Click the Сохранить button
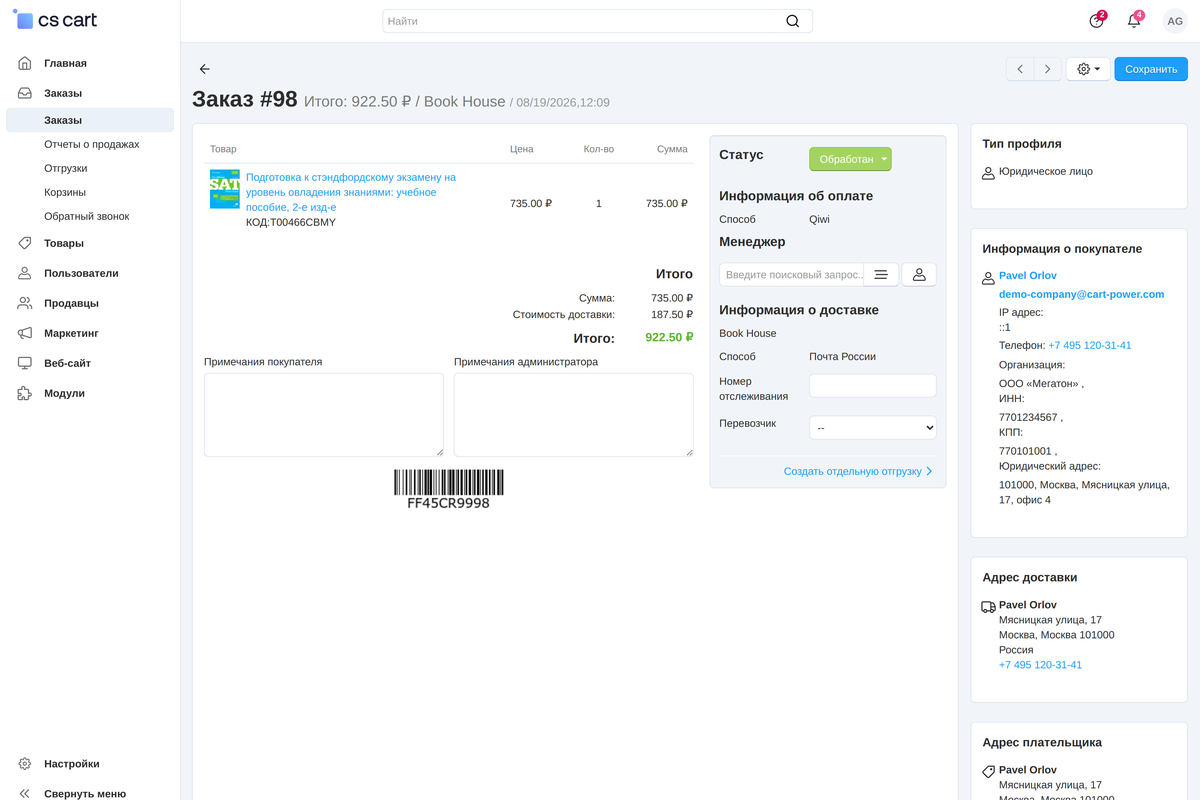The image size is (1200, 800). (x=1151, y=69)
